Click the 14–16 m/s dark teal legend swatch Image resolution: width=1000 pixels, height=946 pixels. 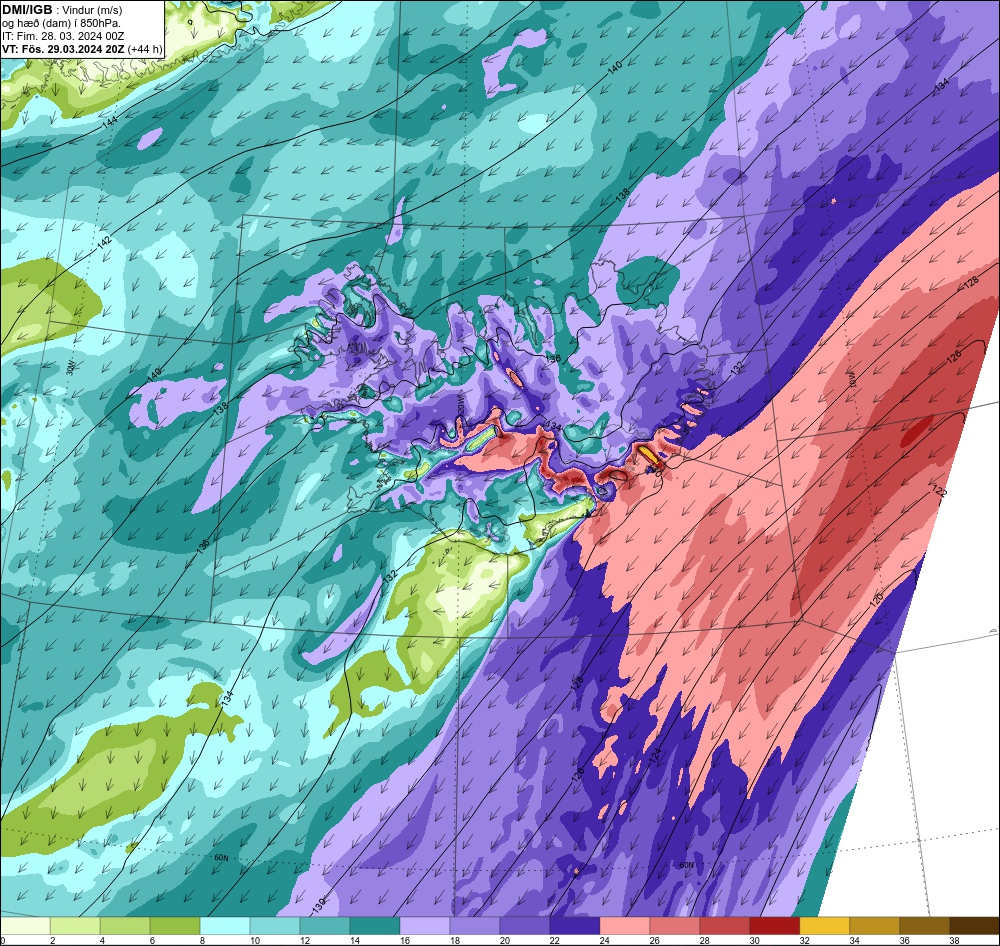pyautogui.click(x=375, y=926)
